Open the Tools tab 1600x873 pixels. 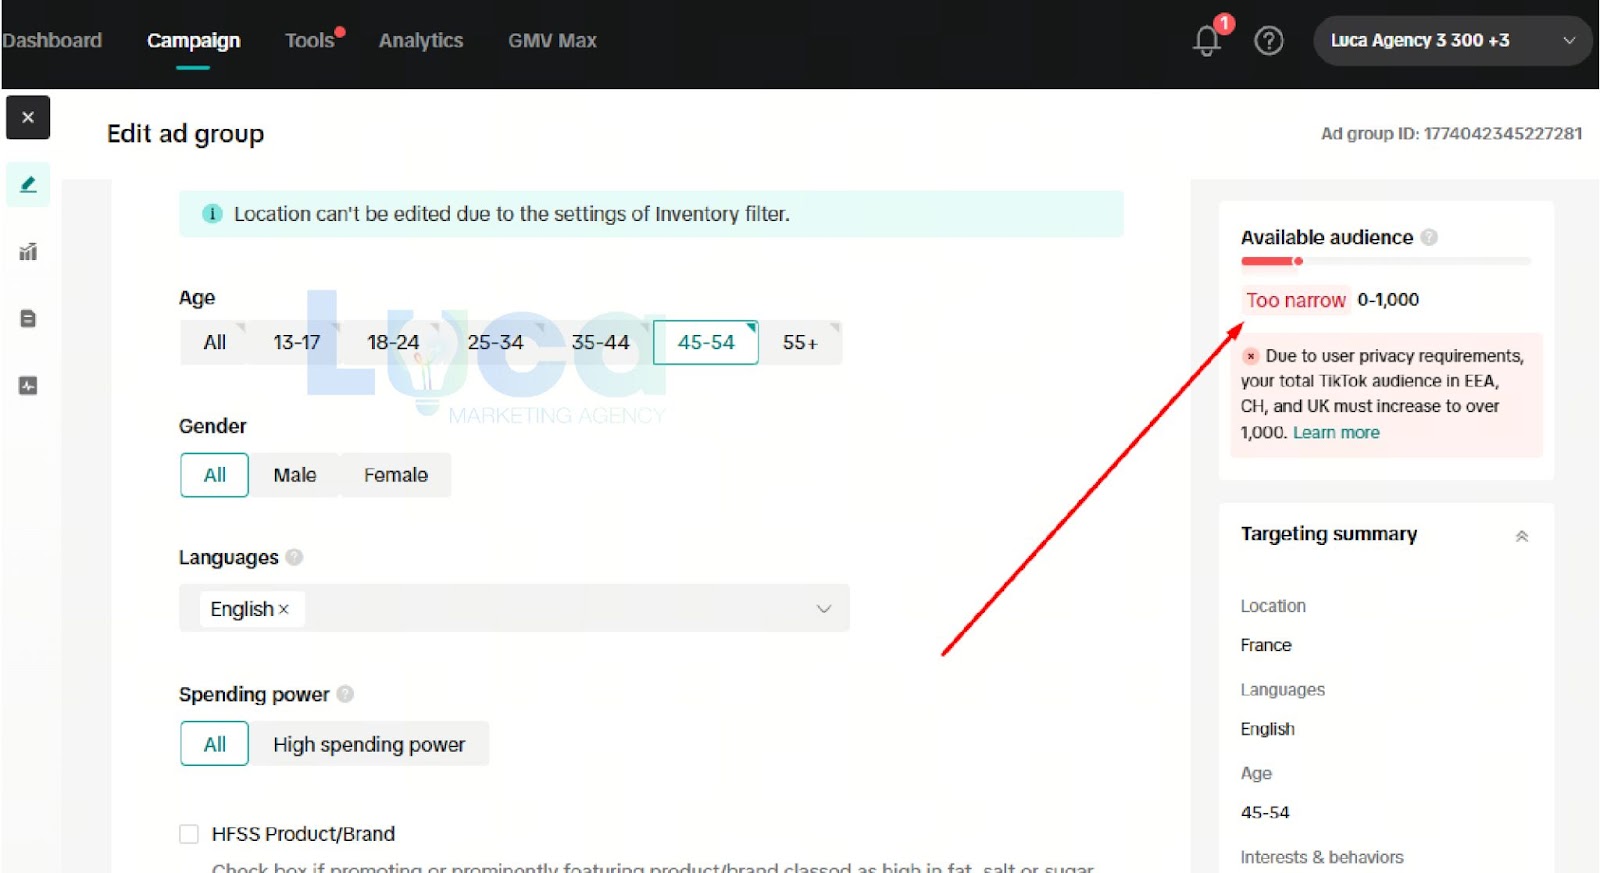(310, 41)
